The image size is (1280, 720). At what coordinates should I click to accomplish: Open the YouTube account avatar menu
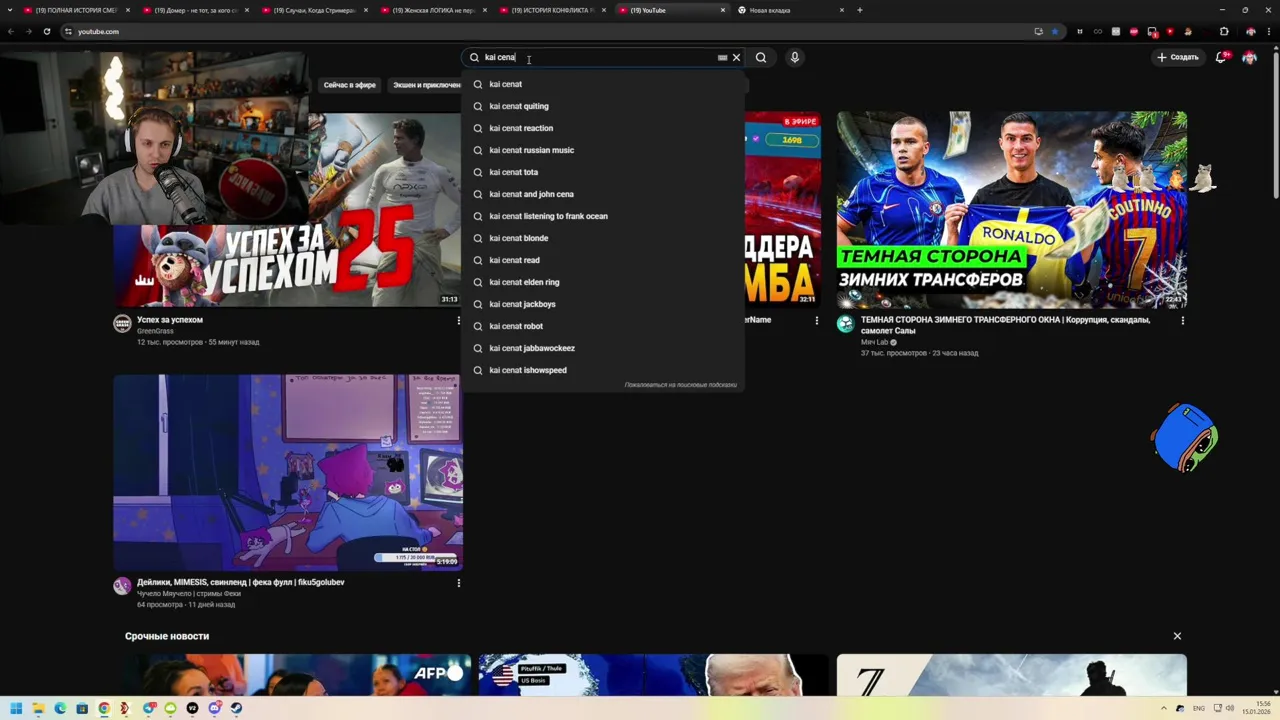(x=1249, y=57)
